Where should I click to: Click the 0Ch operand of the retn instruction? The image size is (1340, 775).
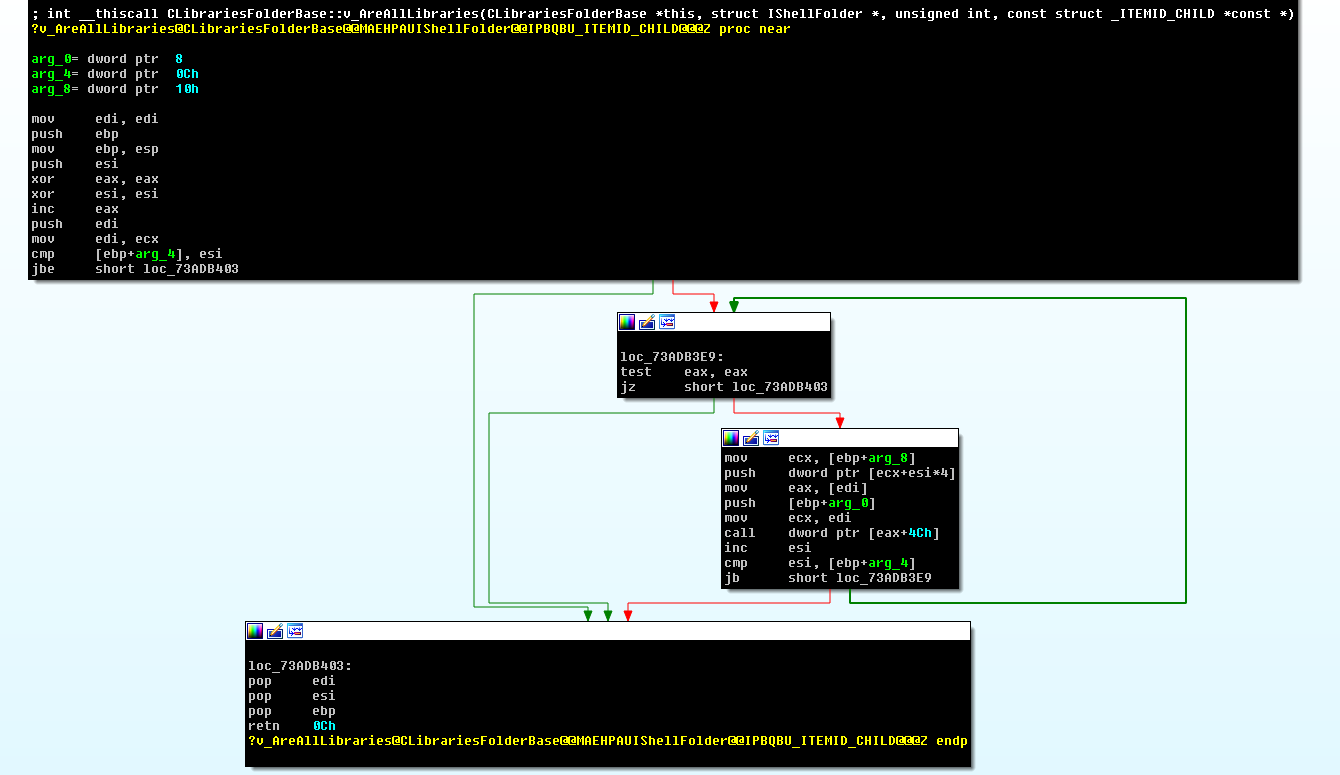tap(324, 725)
